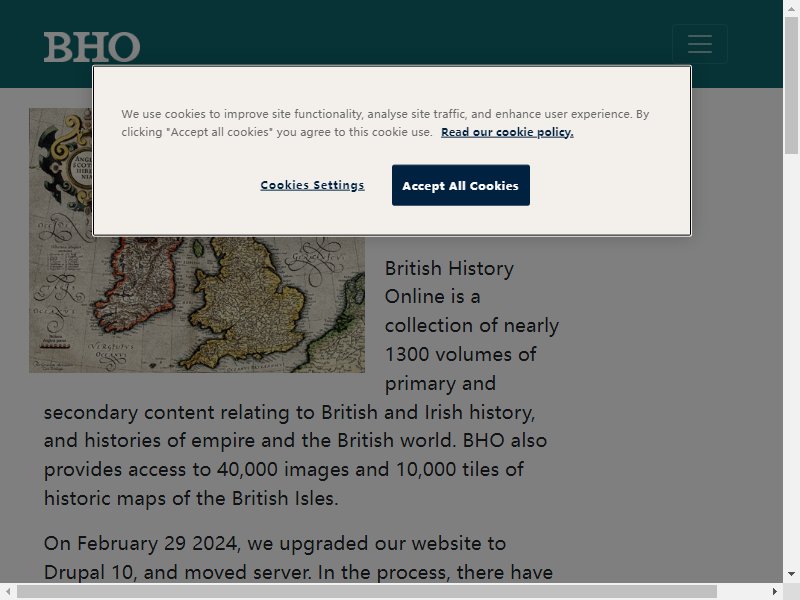The image size is (800, 600).
Task: Click the scroll down arrow
Action: (791, 575)
